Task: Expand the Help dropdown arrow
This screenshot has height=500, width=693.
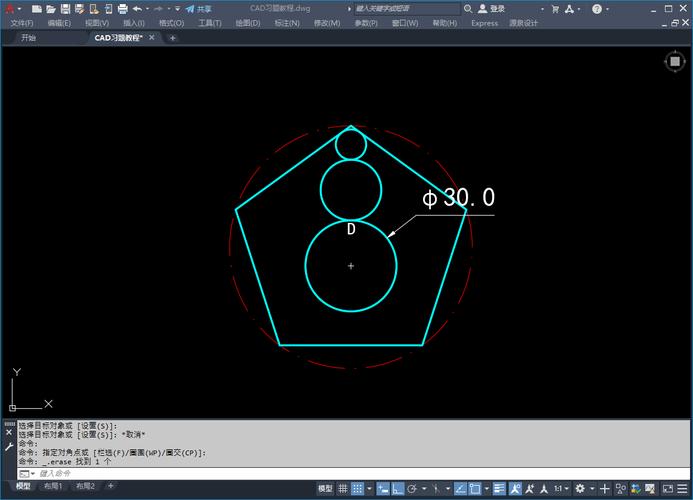Action: click(607, 9)
